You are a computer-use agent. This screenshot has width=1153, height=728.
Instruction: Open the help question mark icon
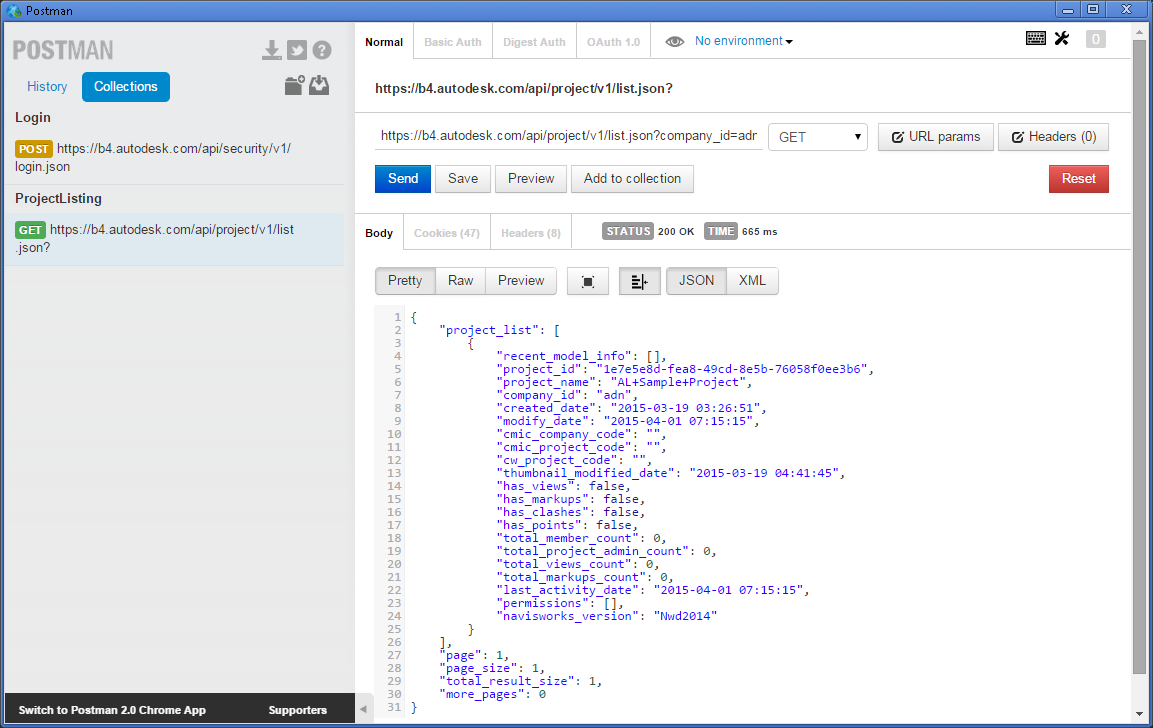[x=322, y=50]
